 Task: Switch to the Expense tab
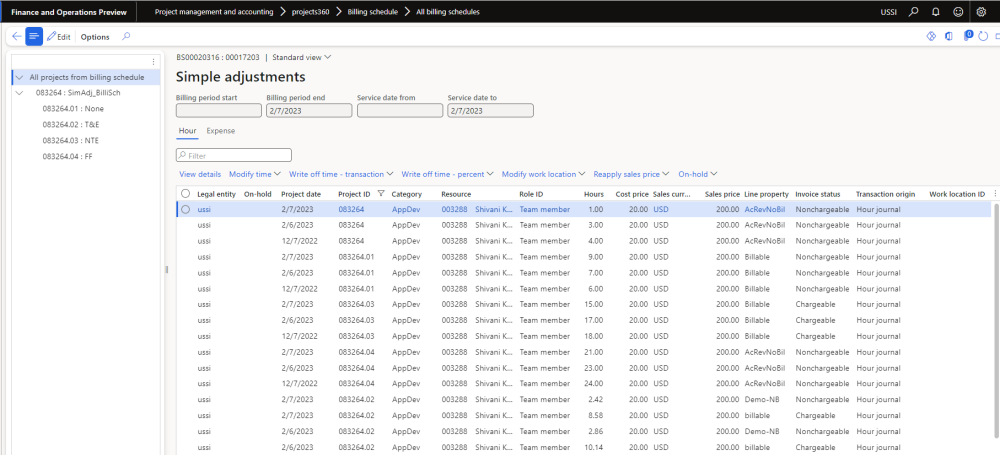tap(220, 131)
